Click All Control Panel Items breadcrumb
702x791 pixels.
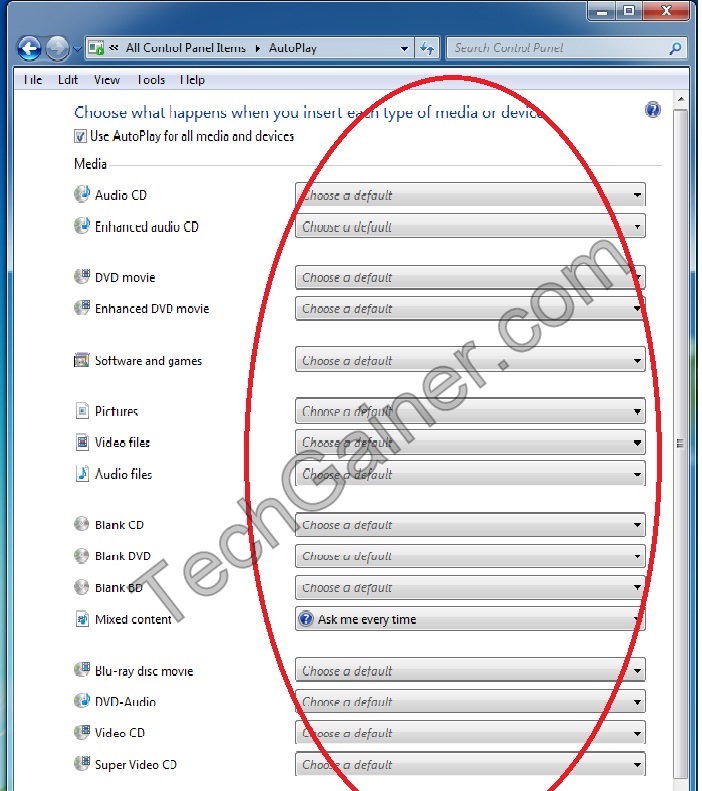click(185, 47)
